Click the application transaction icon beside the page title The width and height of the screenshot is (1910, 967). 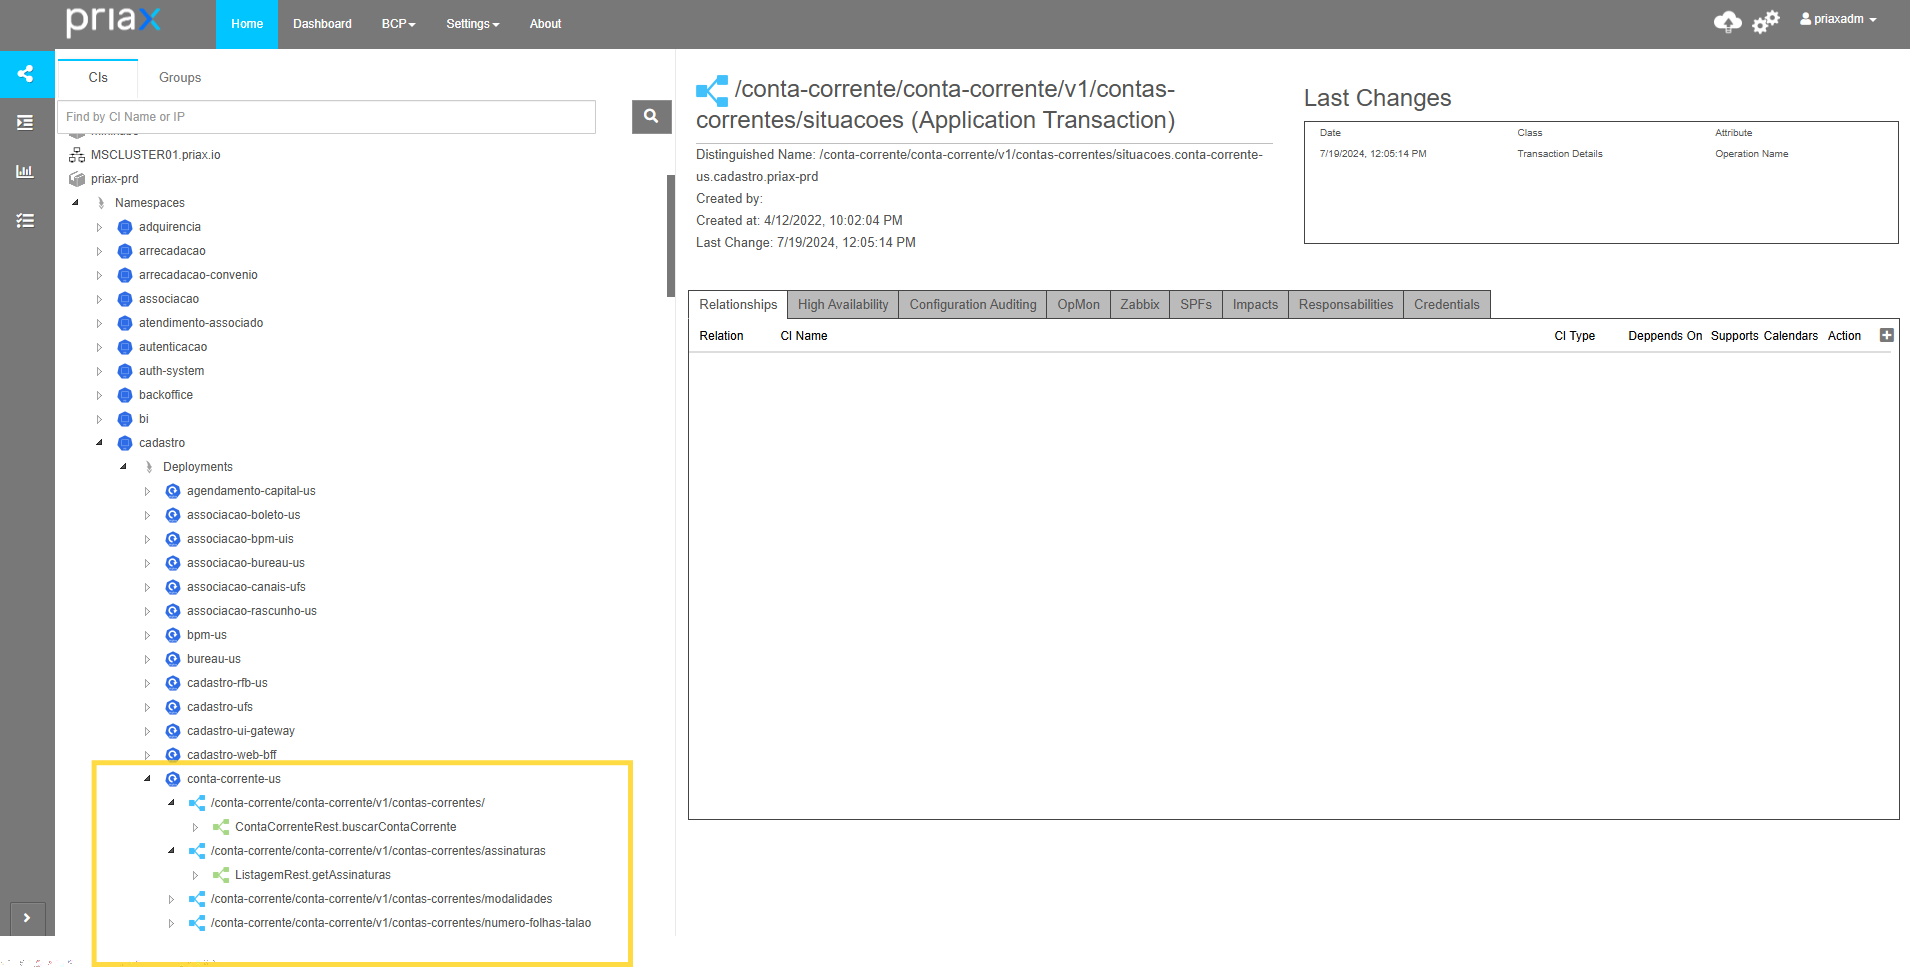click(712, 91)
